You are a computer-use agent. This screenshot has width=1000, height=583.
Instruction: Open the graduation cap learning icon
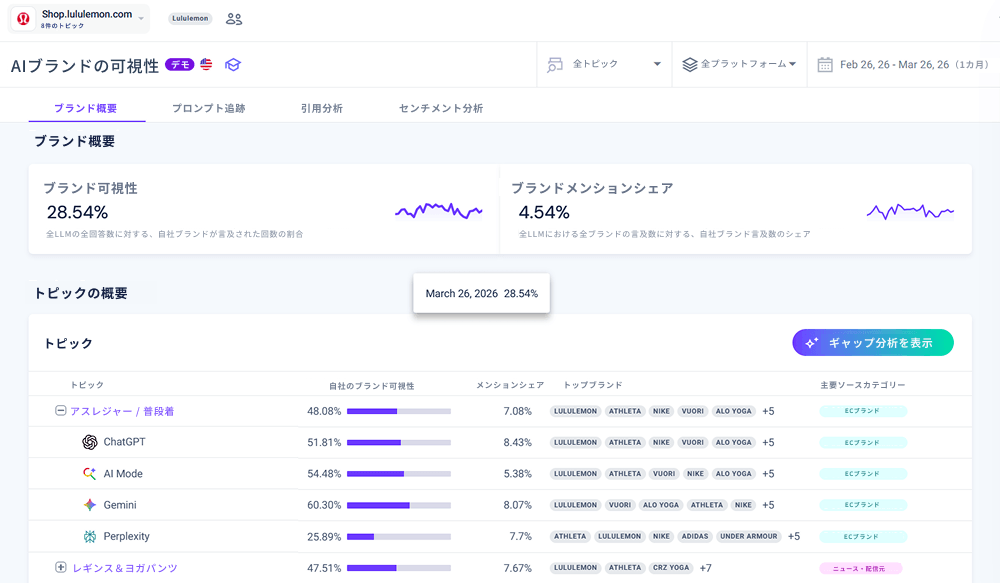[x=233, y=65]
